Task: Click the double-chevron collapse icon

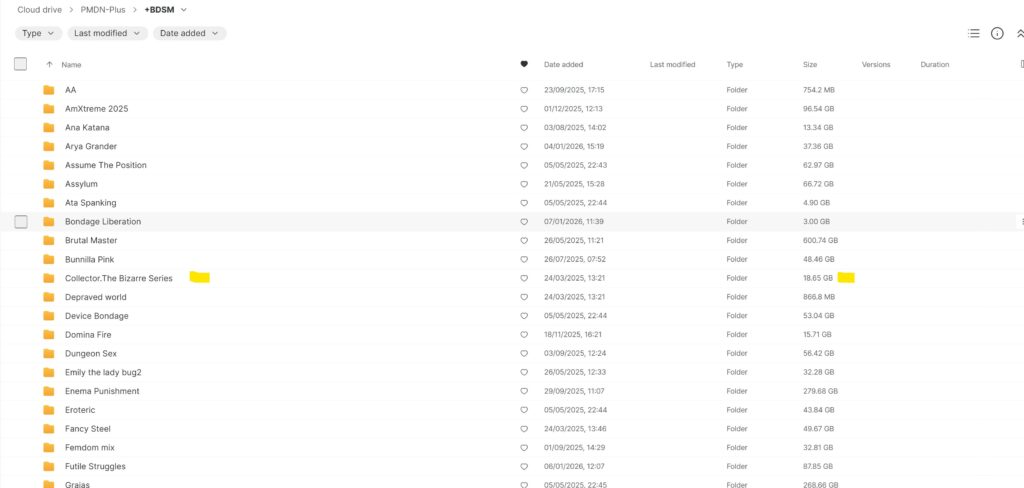Action: coord(1019,33)
